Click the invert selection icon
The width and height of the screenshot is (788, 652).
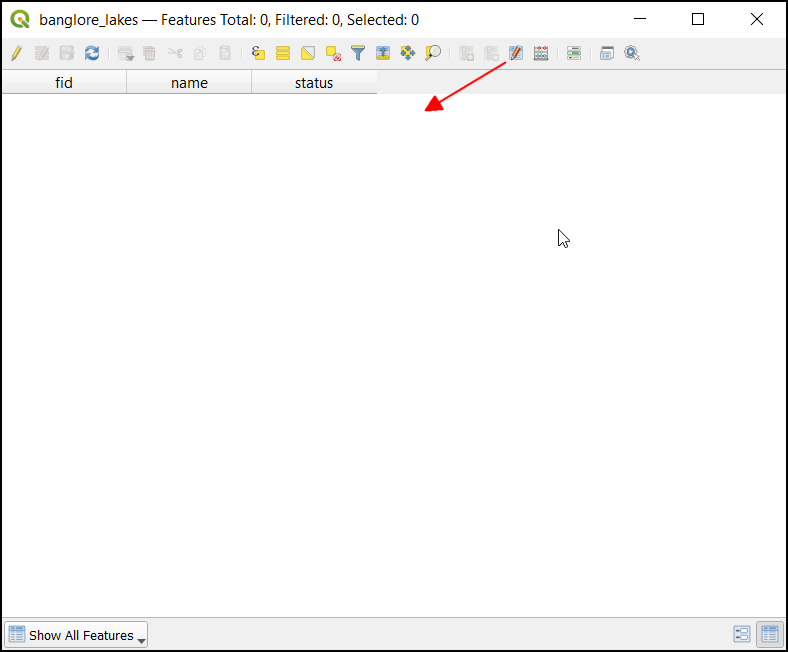(308, 53)
